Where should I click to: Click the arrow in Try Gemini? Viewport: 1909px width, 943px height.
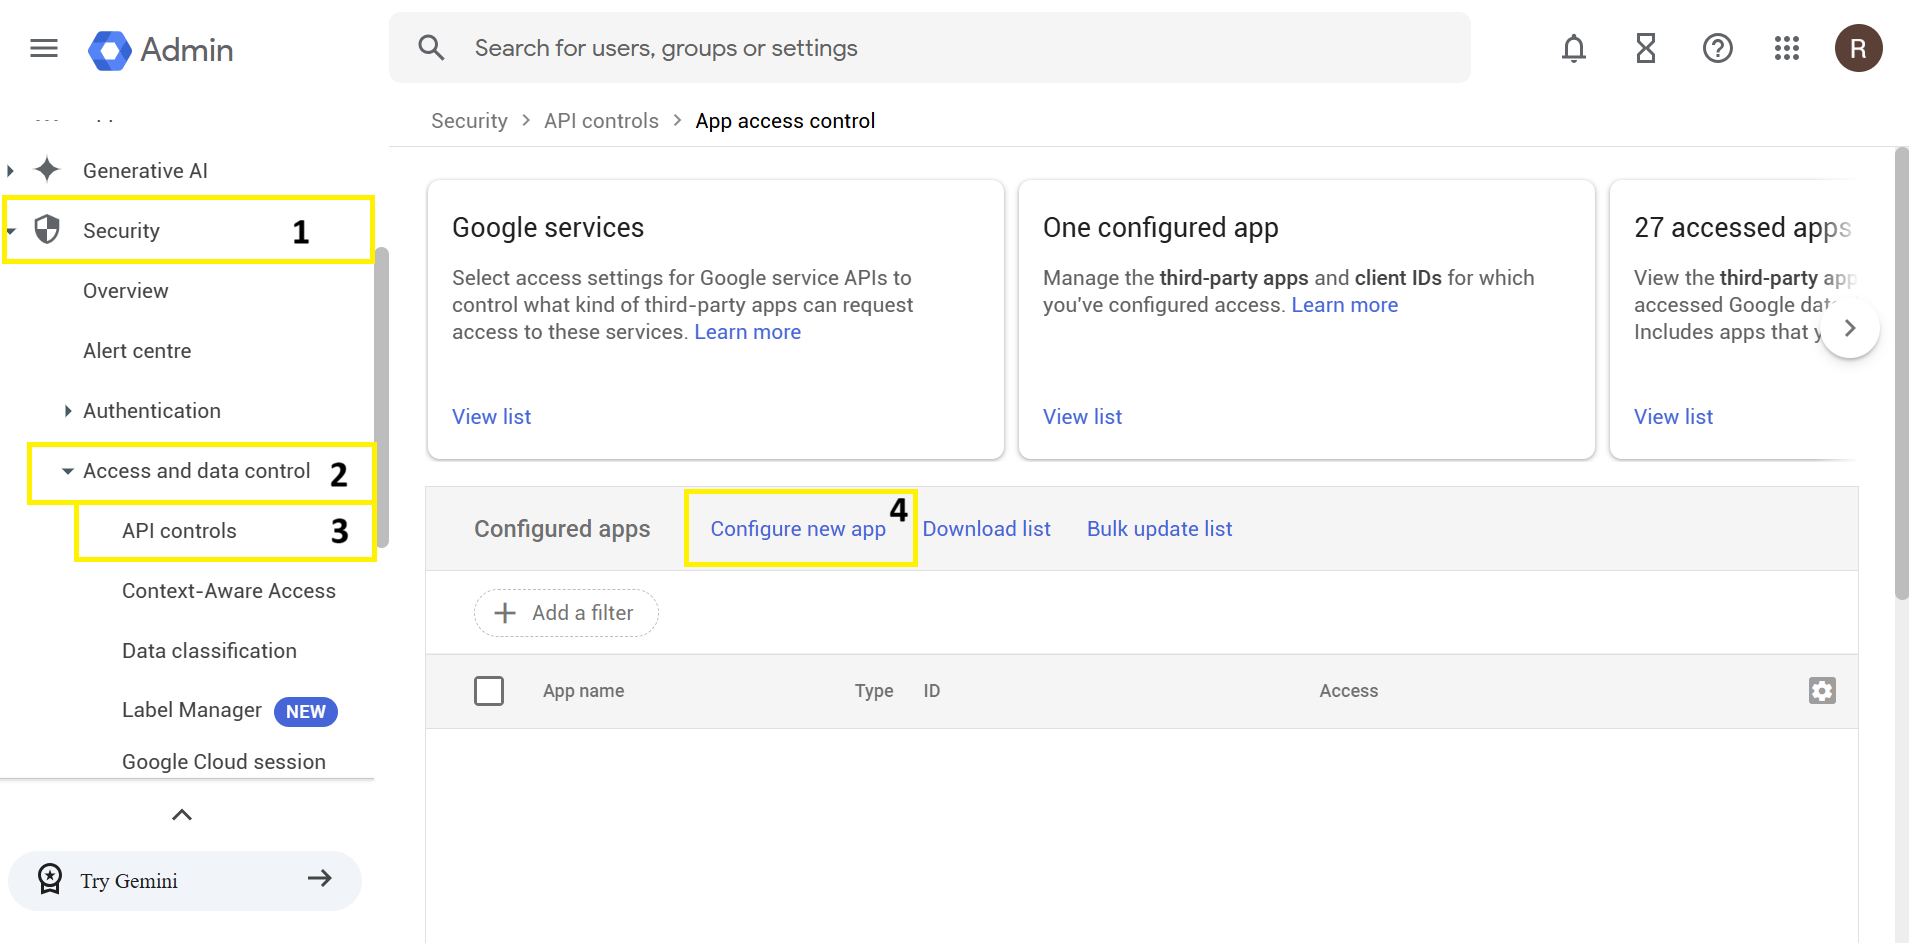tap(320, 879)
